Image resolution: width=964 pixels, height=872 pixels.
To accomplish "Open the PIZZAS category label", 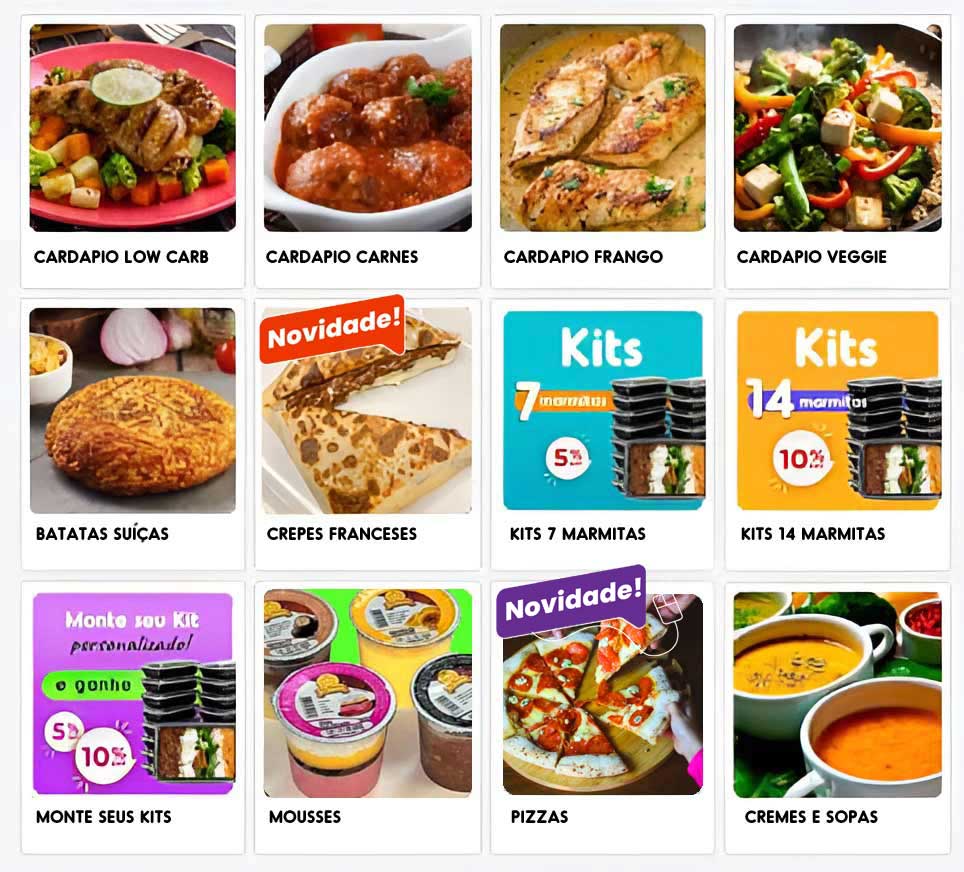I will coord(540,817).
